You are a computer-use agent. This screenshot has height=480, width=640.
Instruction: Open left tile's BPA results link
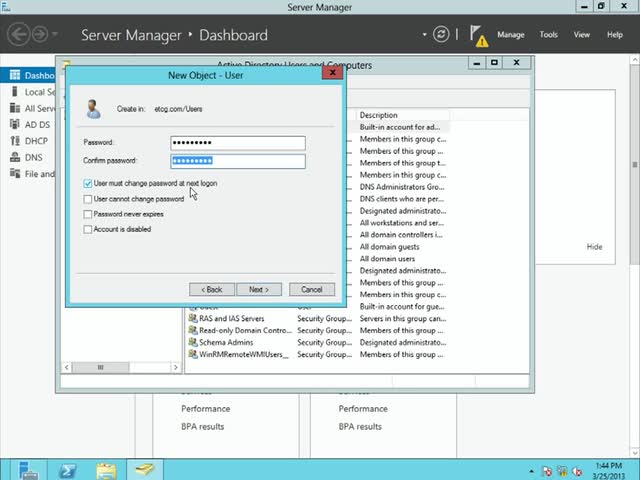(202, 427)
